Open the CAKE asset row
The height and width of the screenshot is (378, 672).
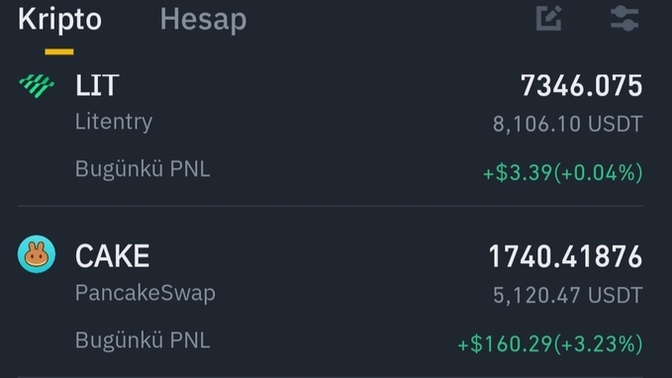(330, 298)
